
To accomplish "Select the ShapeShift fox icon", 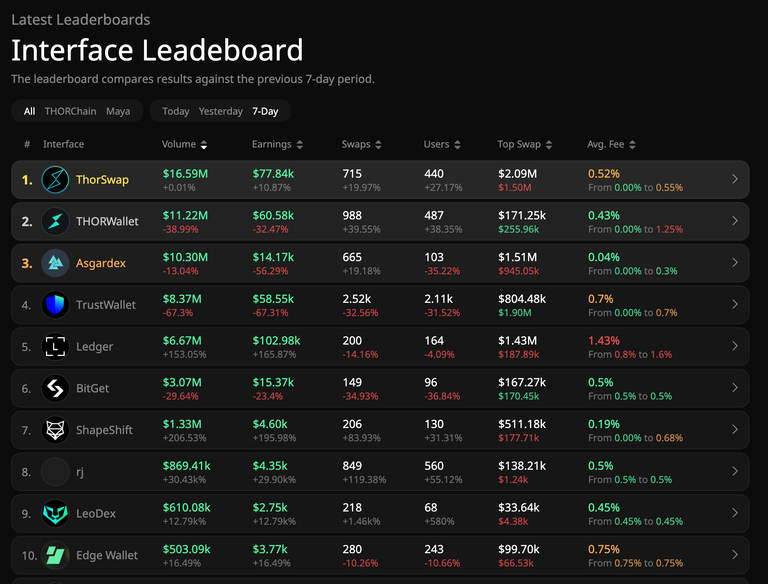I will (55, 430).
